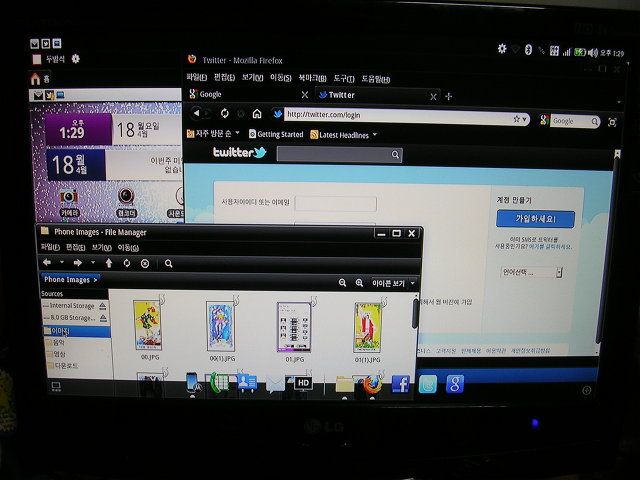Bookmark page with the star icon
This screenshot has width=640, height=480.
(516, 119)
